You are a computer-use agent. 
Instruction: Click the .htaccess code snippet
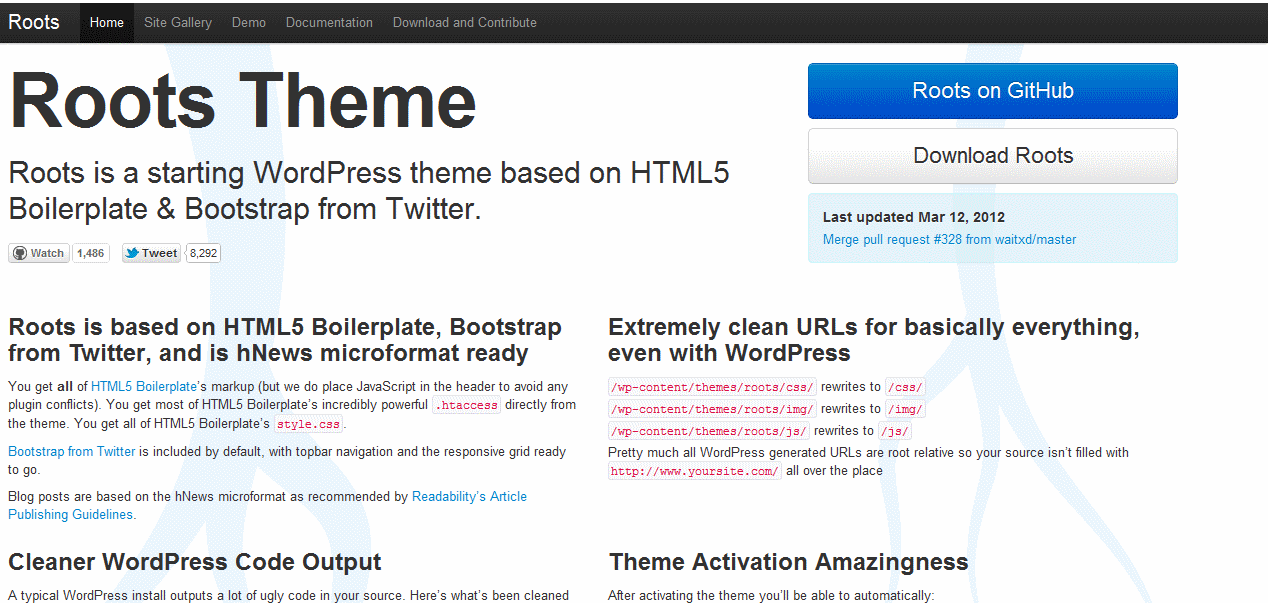[x=465, y=406]
